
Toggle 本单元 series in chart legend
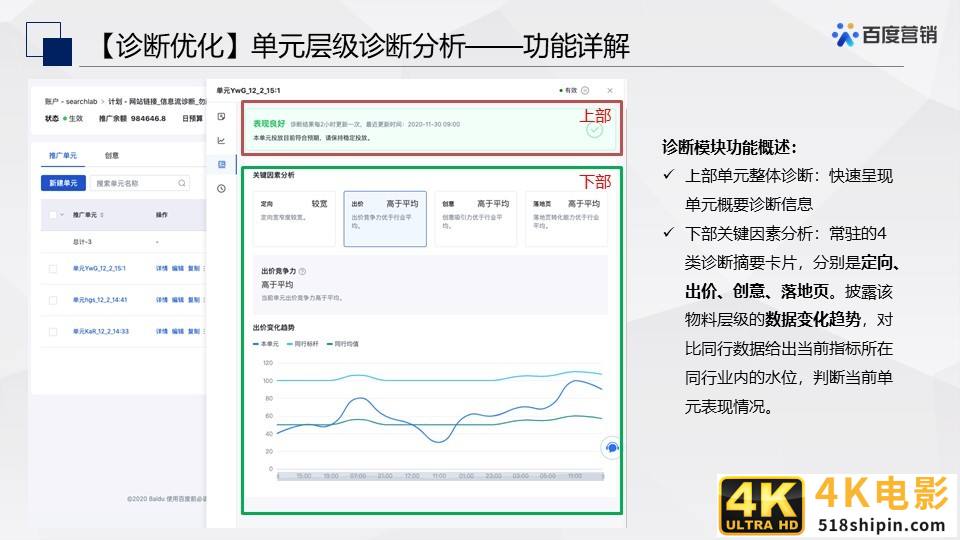pyautogui.click(x=266, y=344)
